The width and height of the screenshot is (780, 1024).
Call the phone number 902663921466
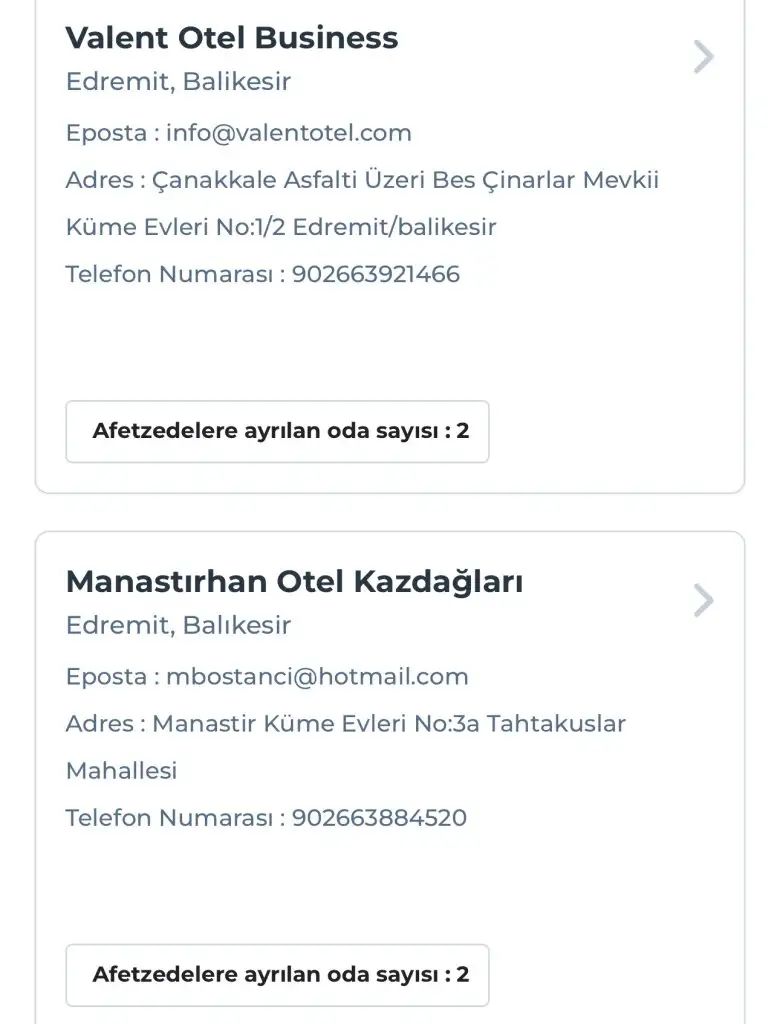[376, 274]
